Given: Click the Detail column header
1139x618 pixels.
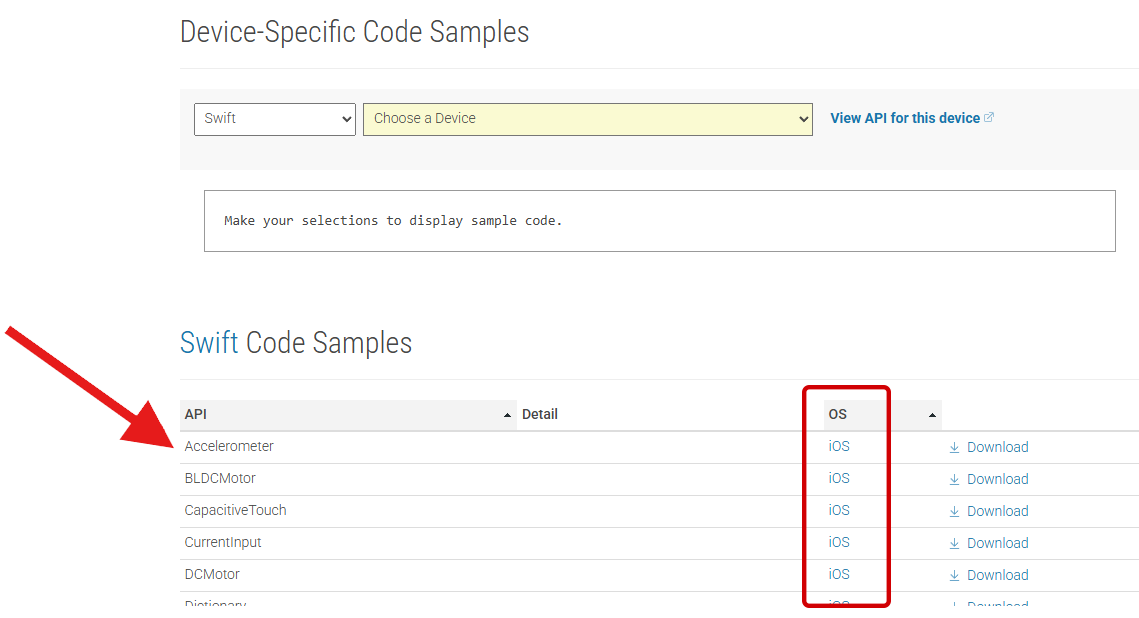Looking at the screenshot, I should click(540, 414).
